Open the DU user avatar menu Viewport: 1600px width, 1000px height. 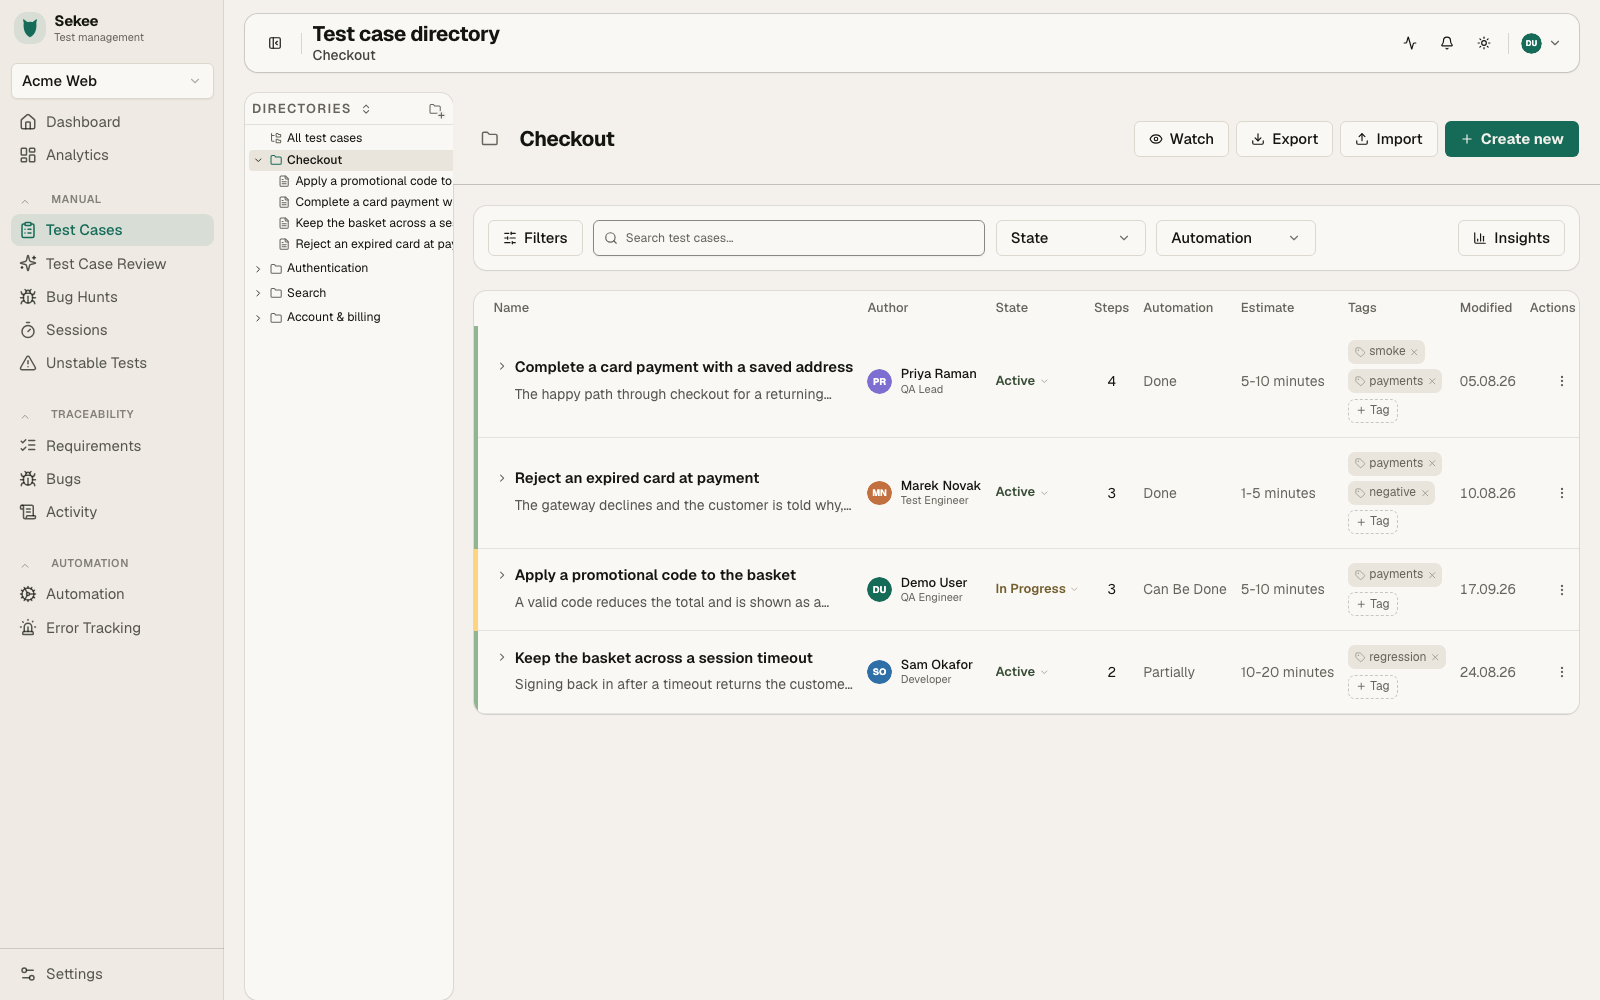pos(1540,43)
